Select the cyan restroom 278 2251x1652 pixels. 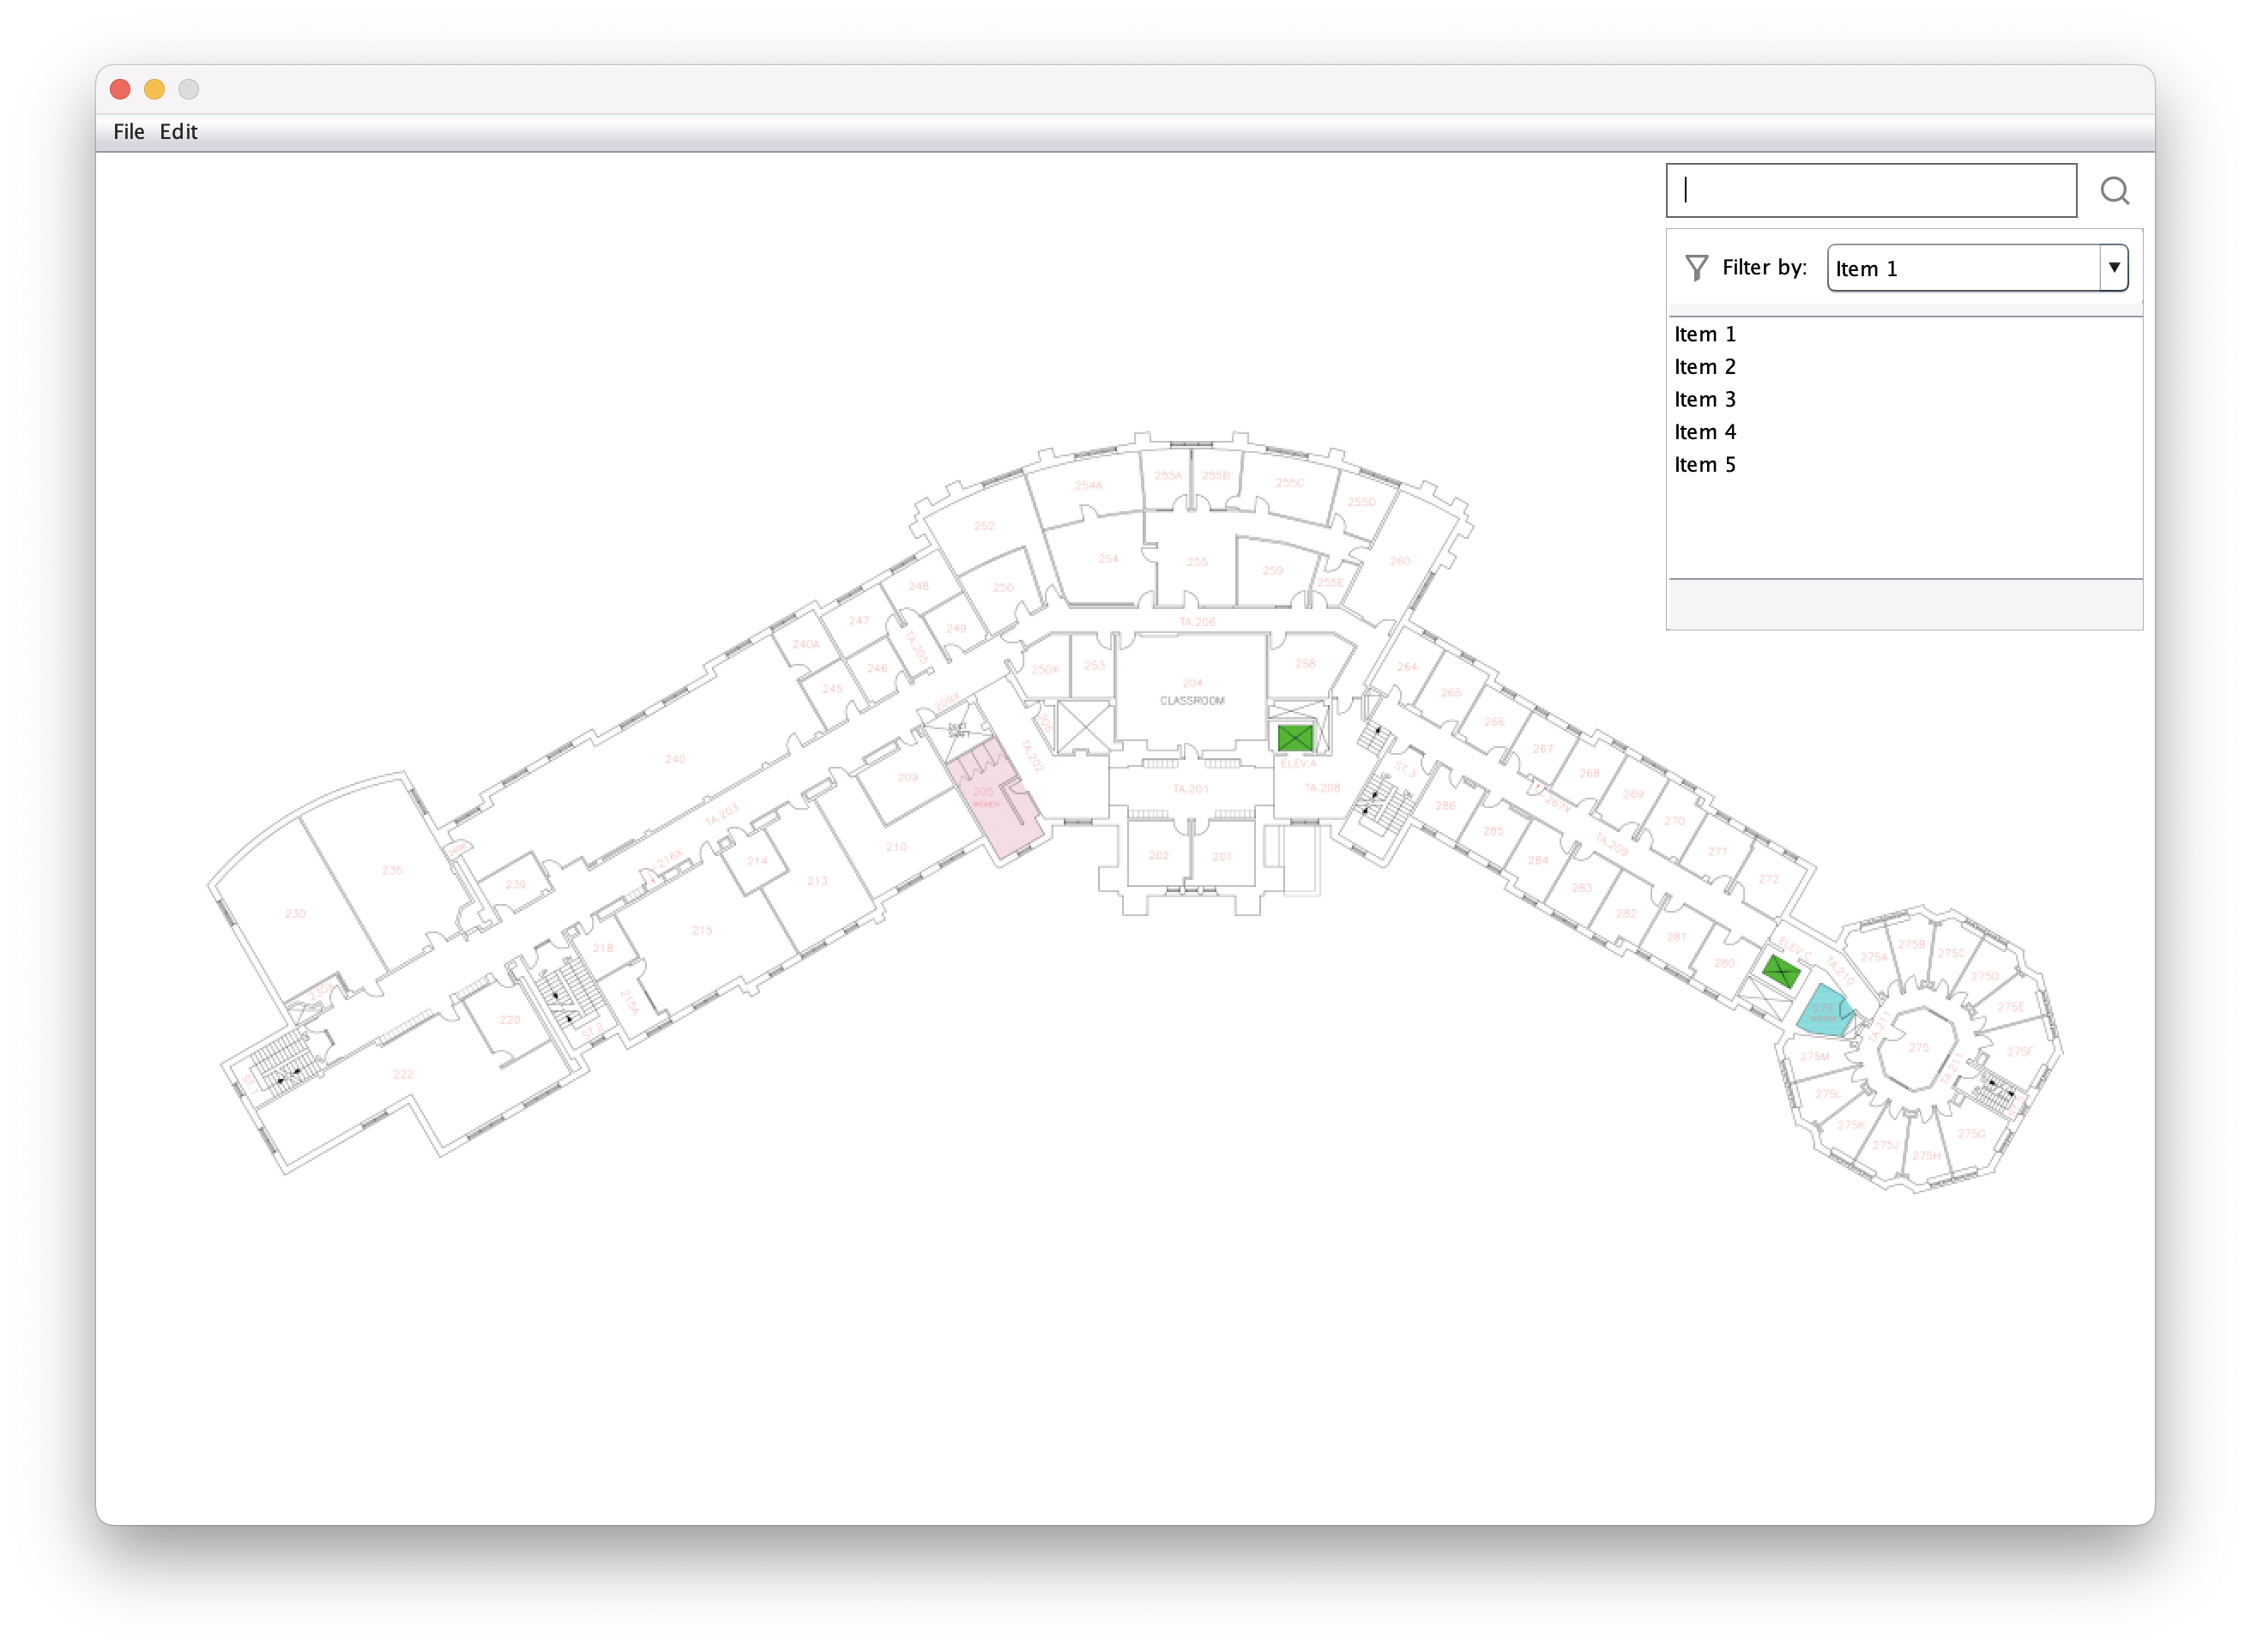click(x=1822, y=1012)
